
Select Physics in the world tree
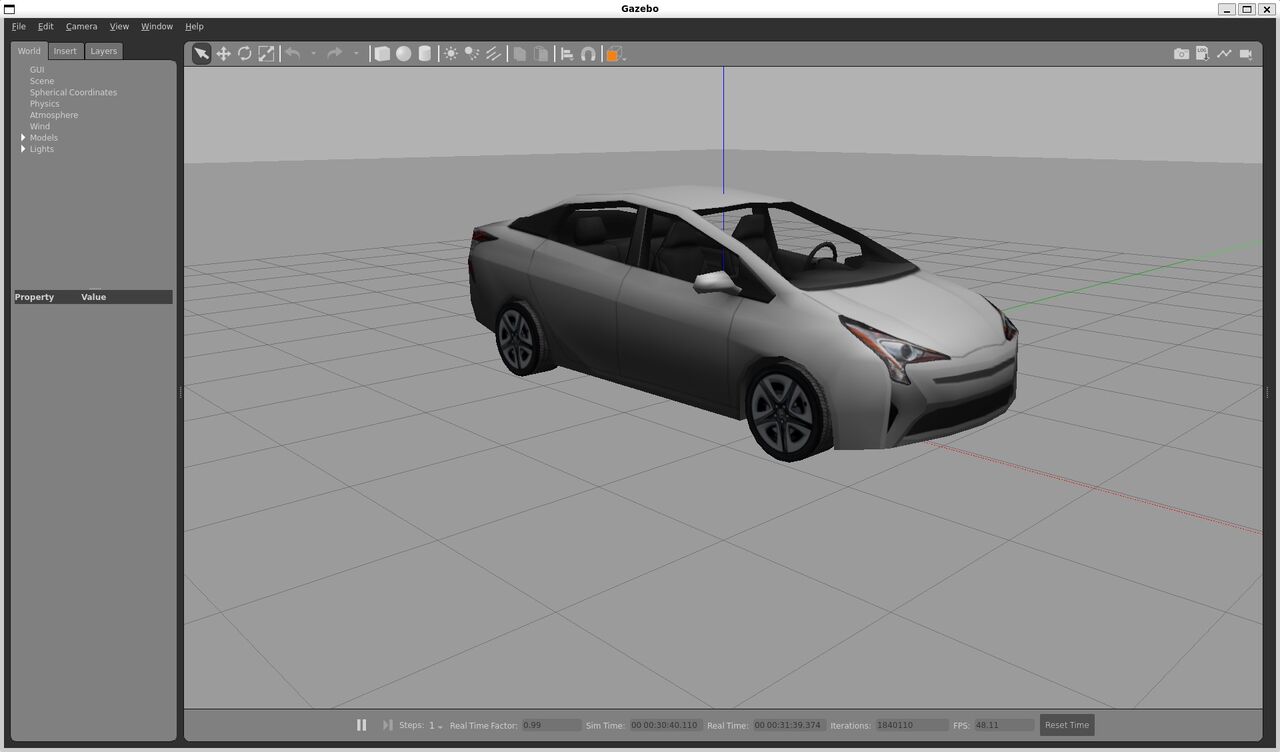pyautogui.click(x=44, y=104)
